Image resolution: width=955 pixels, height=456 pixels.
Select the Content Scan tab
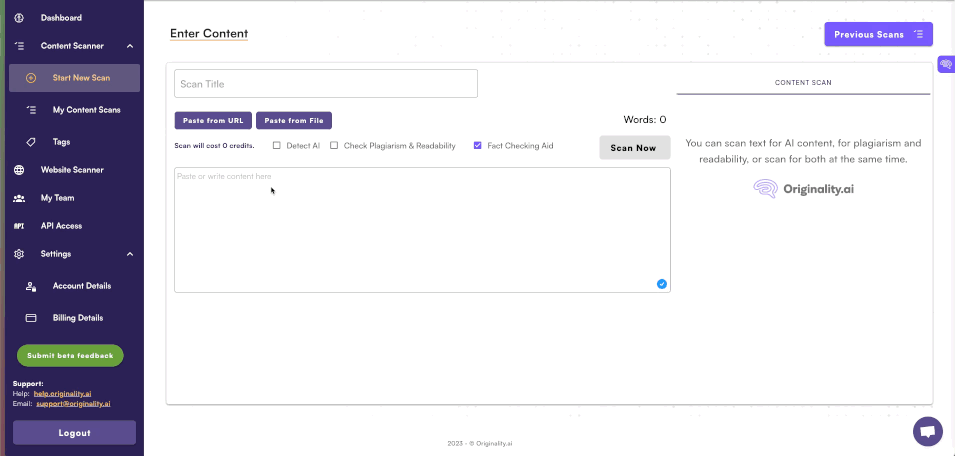coord(803,82)
